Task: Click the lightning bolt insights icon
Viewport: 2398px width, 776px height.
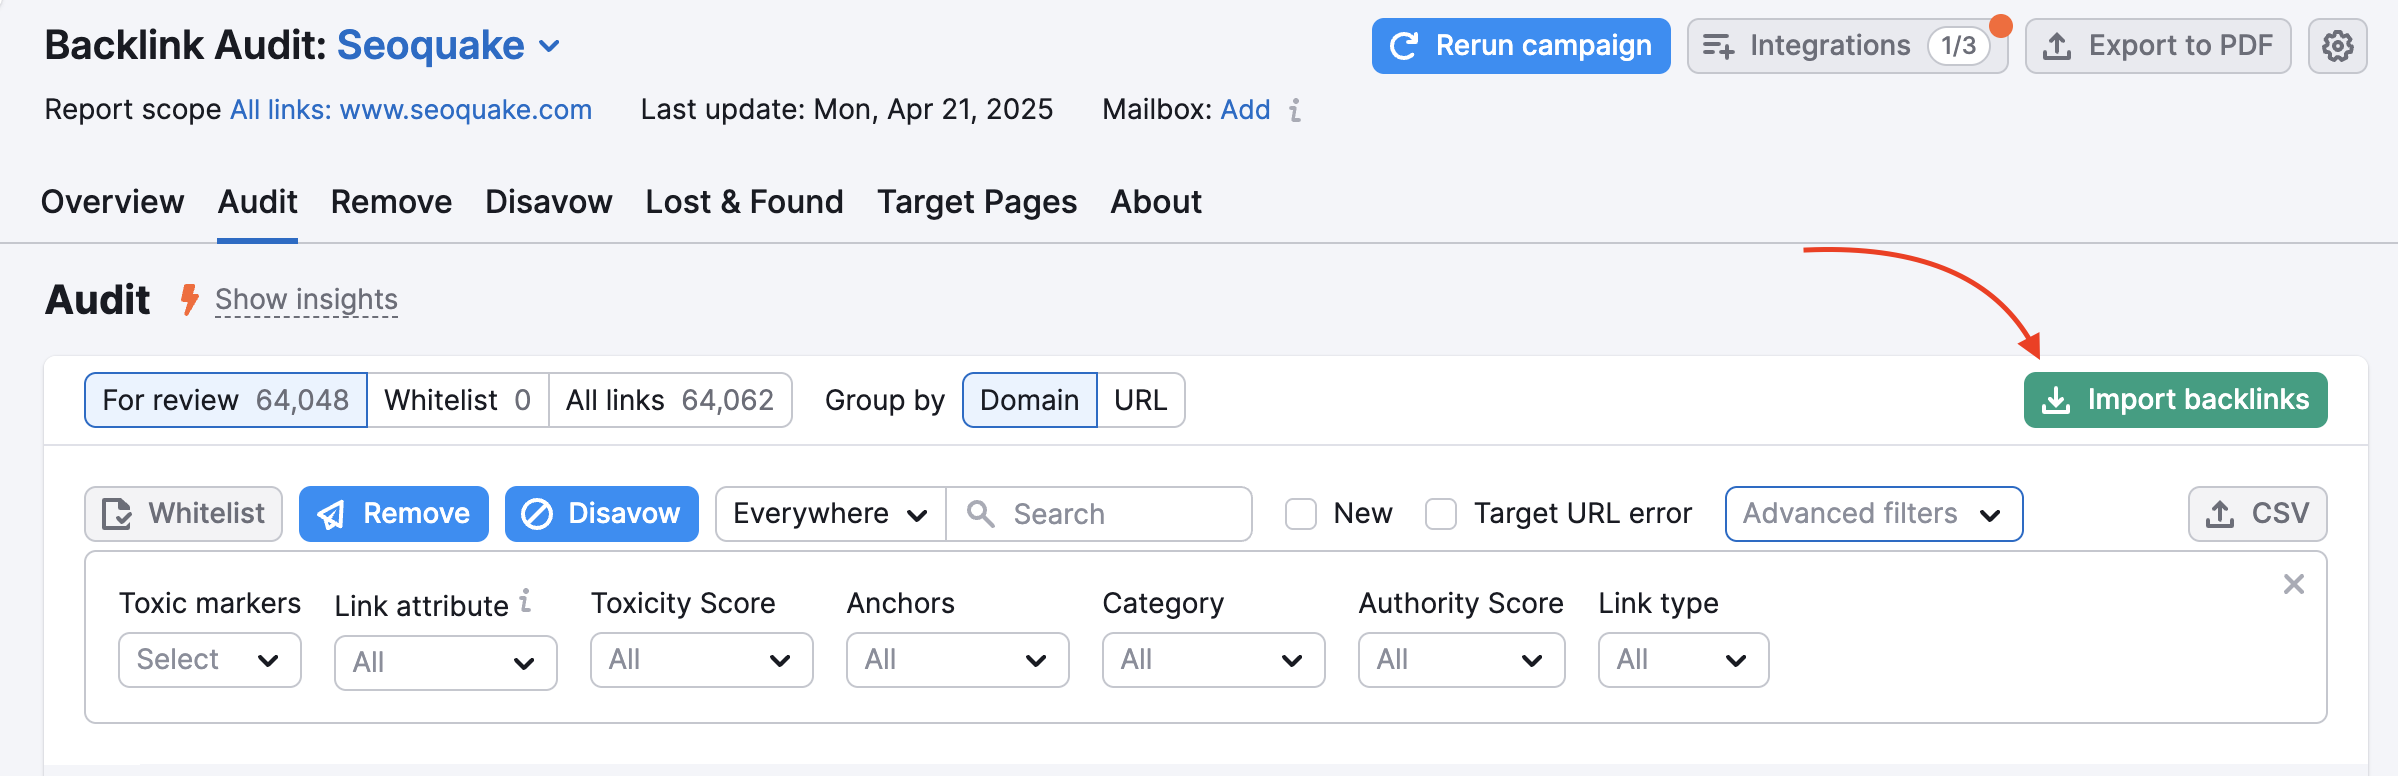Action: click(189, 299)
